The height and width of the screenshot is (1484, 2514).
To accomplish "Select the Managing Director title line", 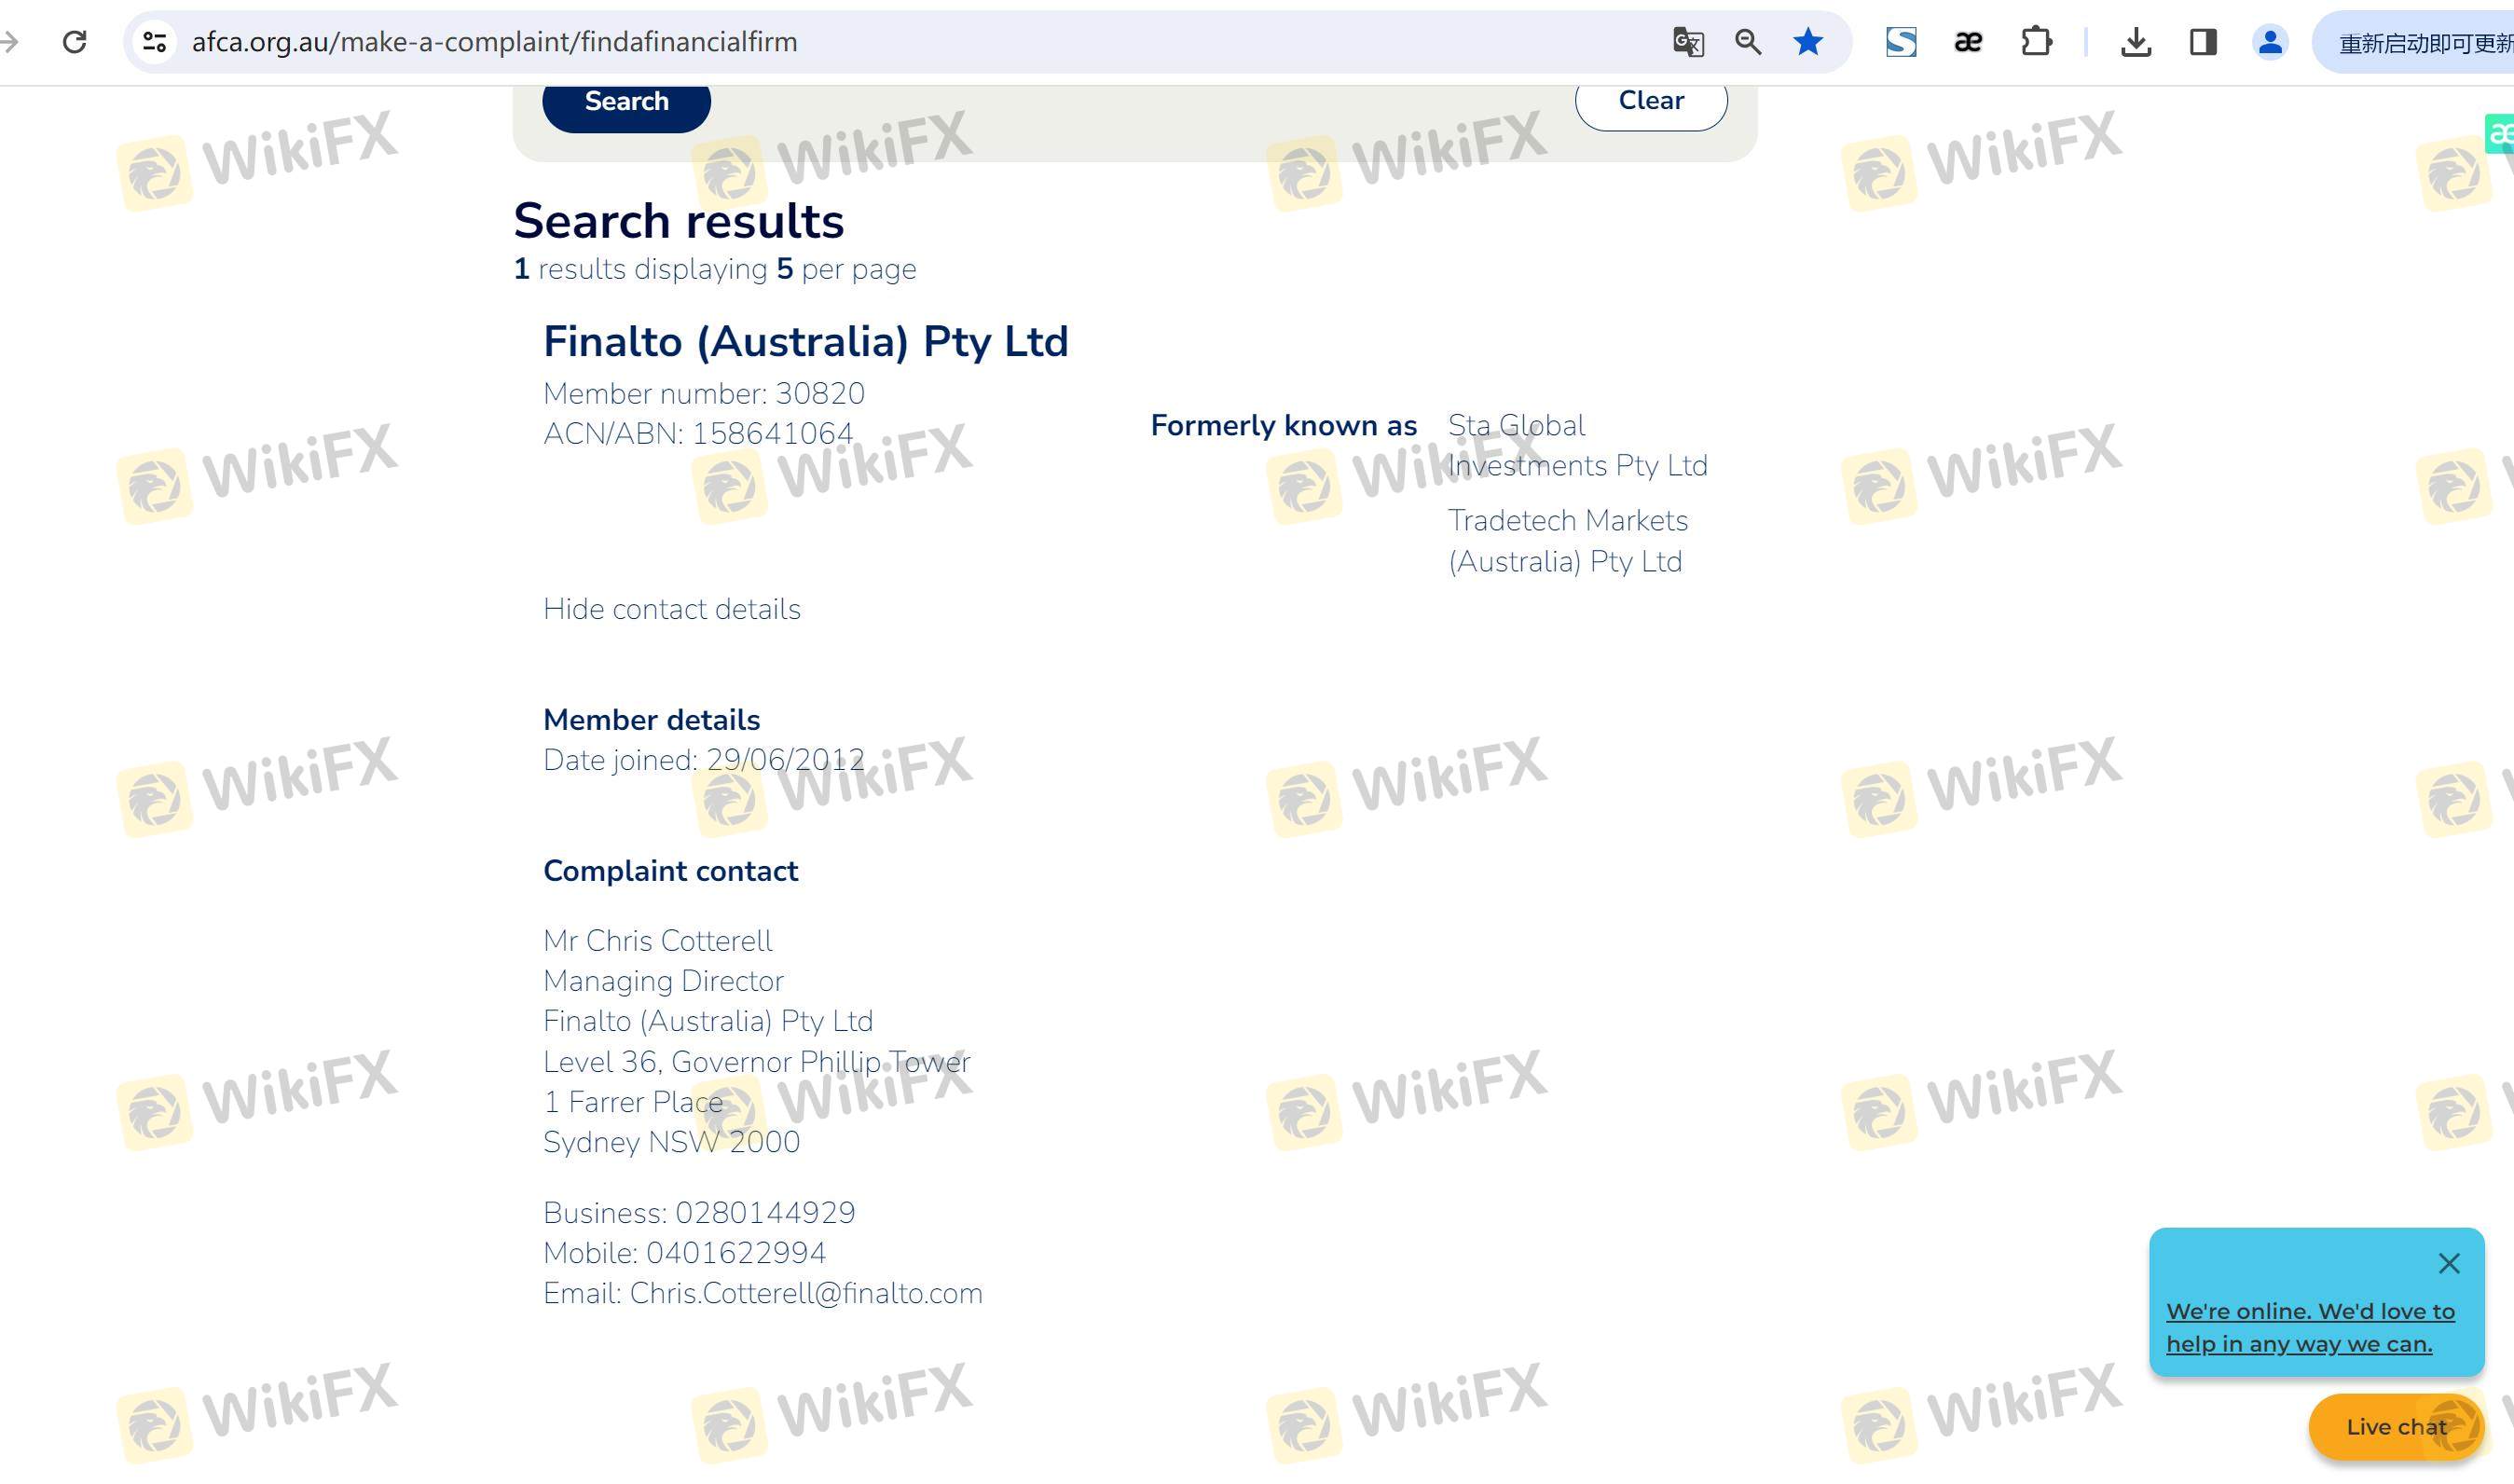I will 663,981.
